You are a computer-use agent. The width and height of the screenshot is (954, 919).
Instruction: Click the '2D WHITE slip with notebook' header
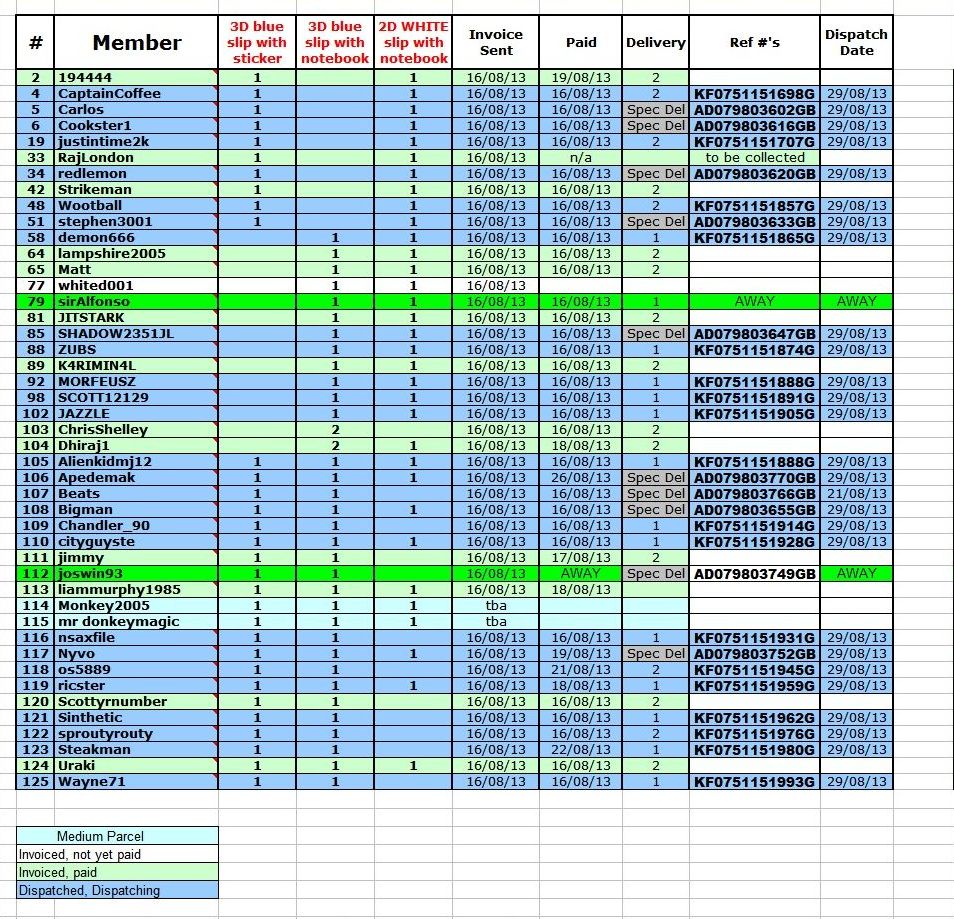[413, 43]
